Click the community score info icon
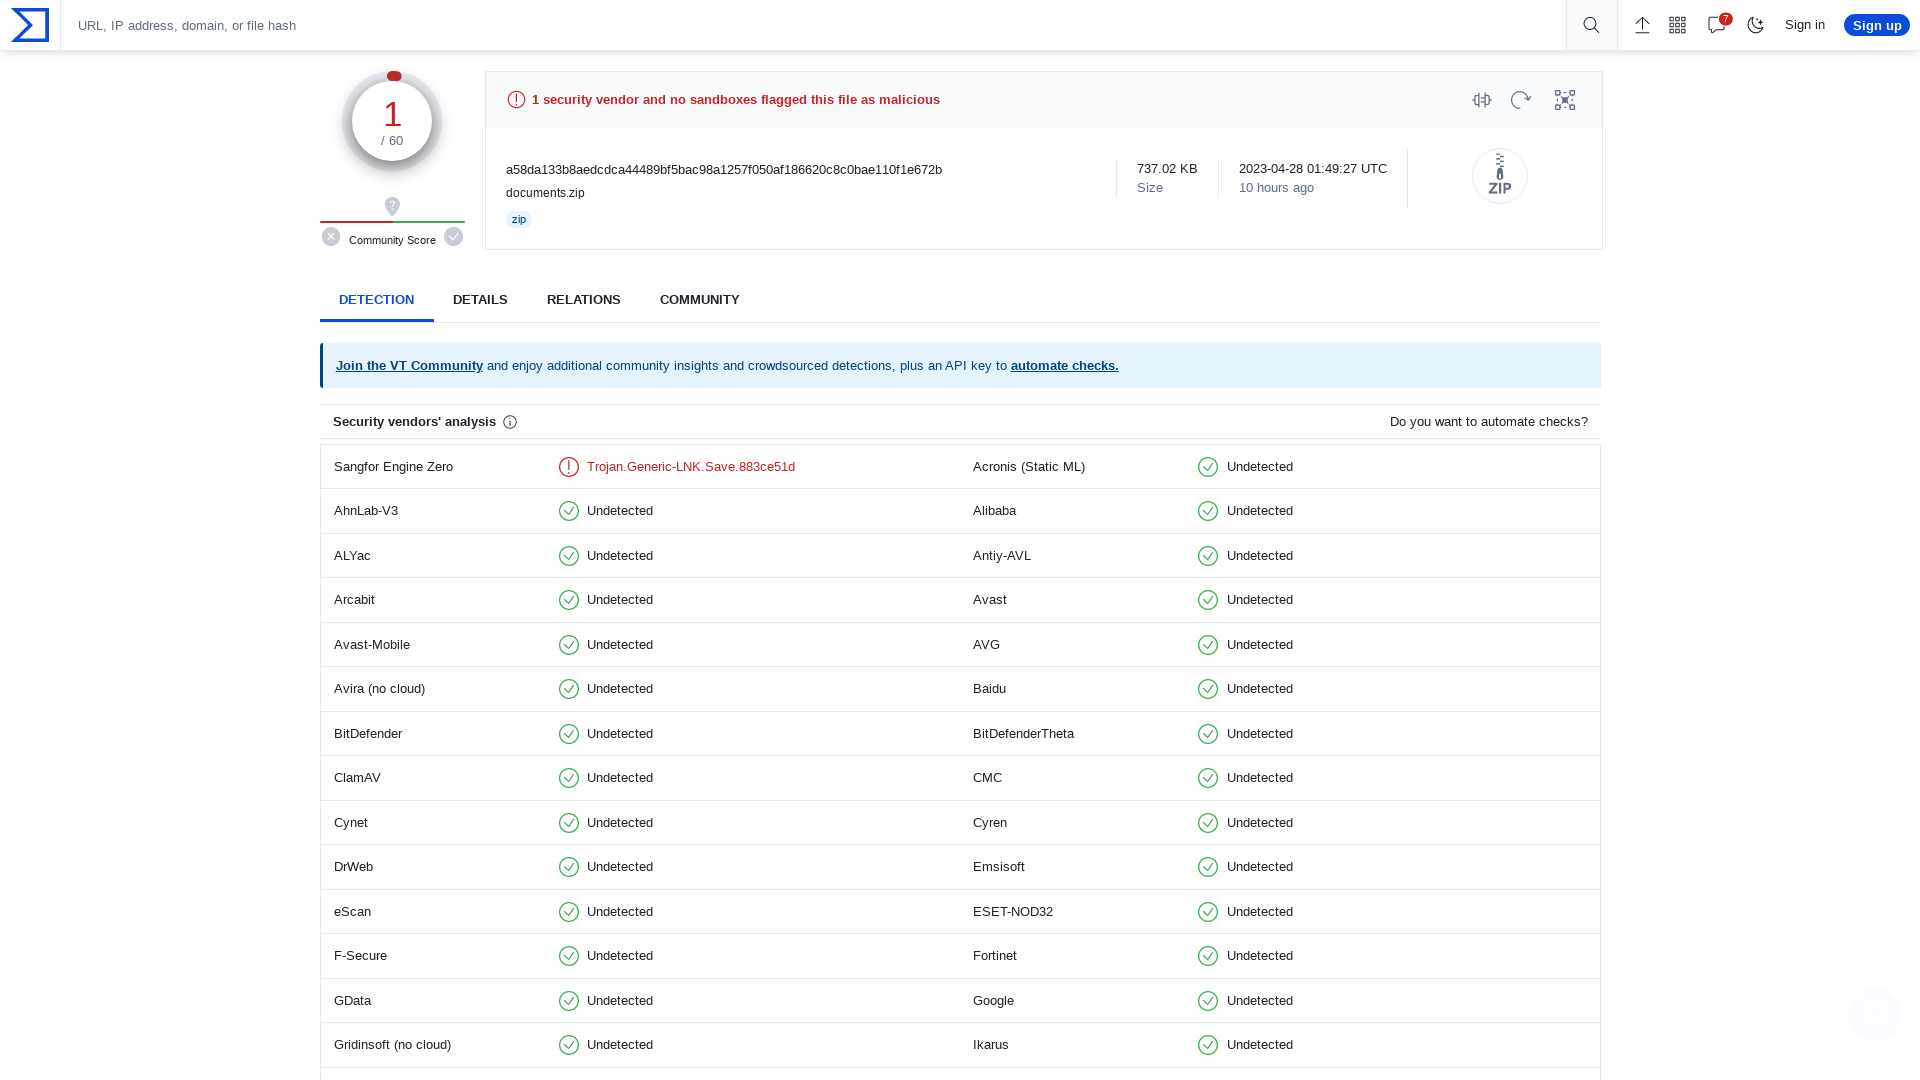This screenshot has height=1080, width=1920. 393,204
